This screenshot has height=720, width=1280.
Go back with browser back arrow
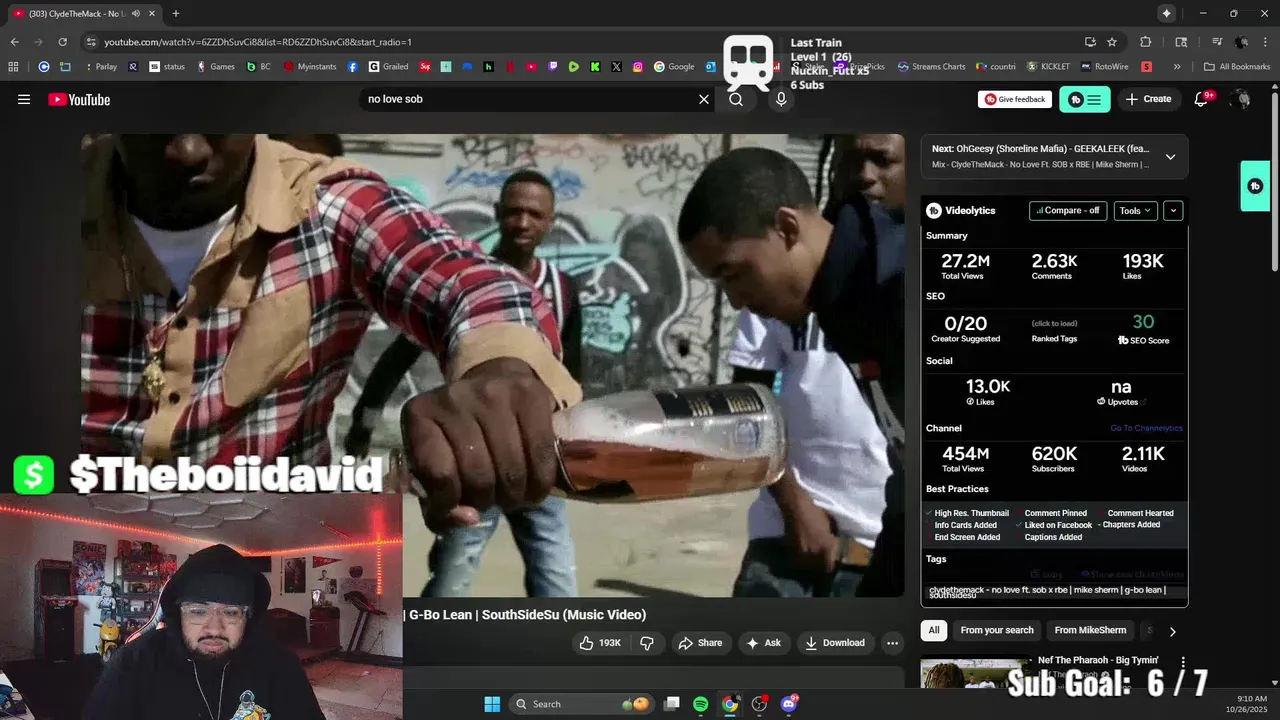click(14, 42)
